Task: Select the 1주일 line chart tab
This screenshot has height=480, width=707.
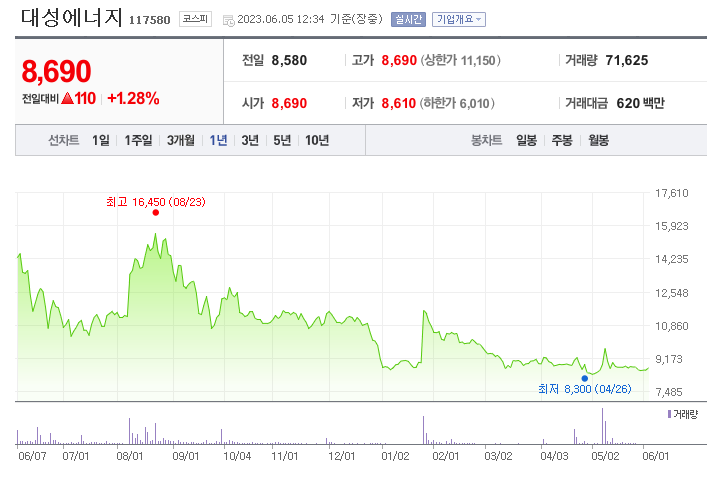Action: [138, 140]
